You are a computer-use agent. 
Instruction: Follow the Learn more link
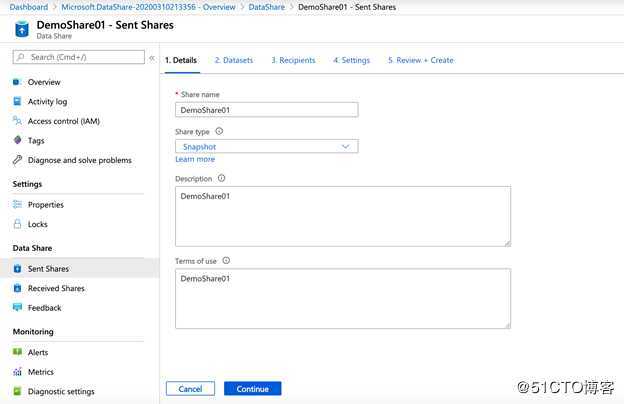[x=195, y=159]
